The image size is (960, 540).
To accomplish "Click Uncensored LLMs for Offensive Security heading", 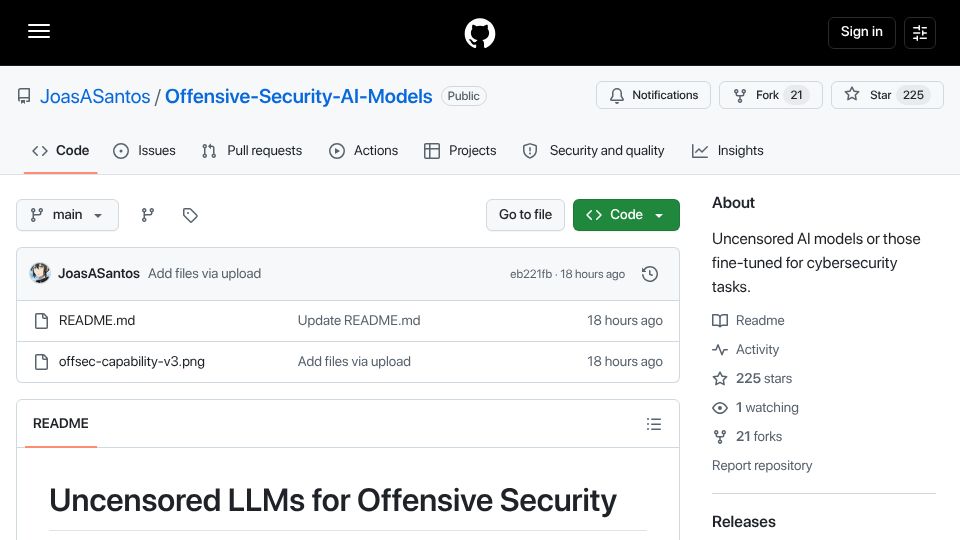I will (x=332, y=500).
